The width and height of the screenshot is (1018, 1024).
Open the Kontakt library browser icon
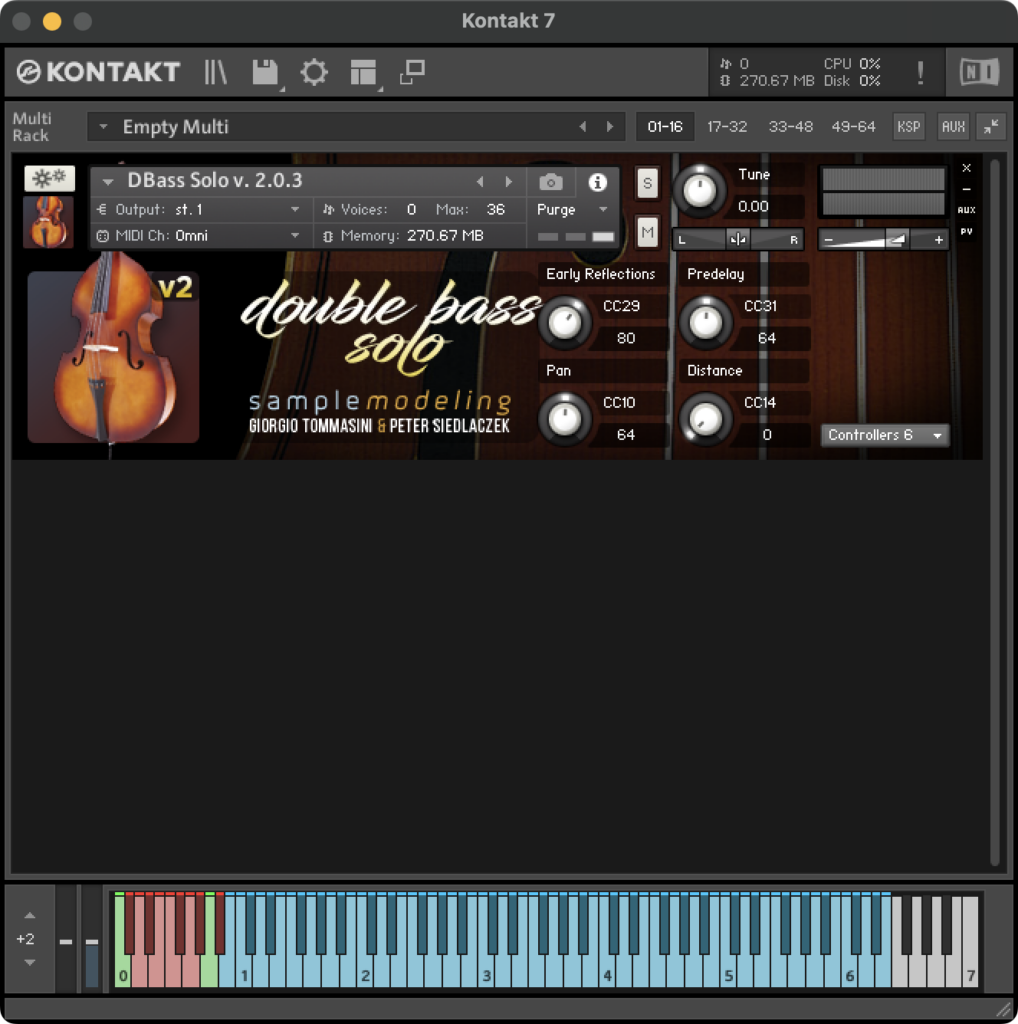point(216,72)
